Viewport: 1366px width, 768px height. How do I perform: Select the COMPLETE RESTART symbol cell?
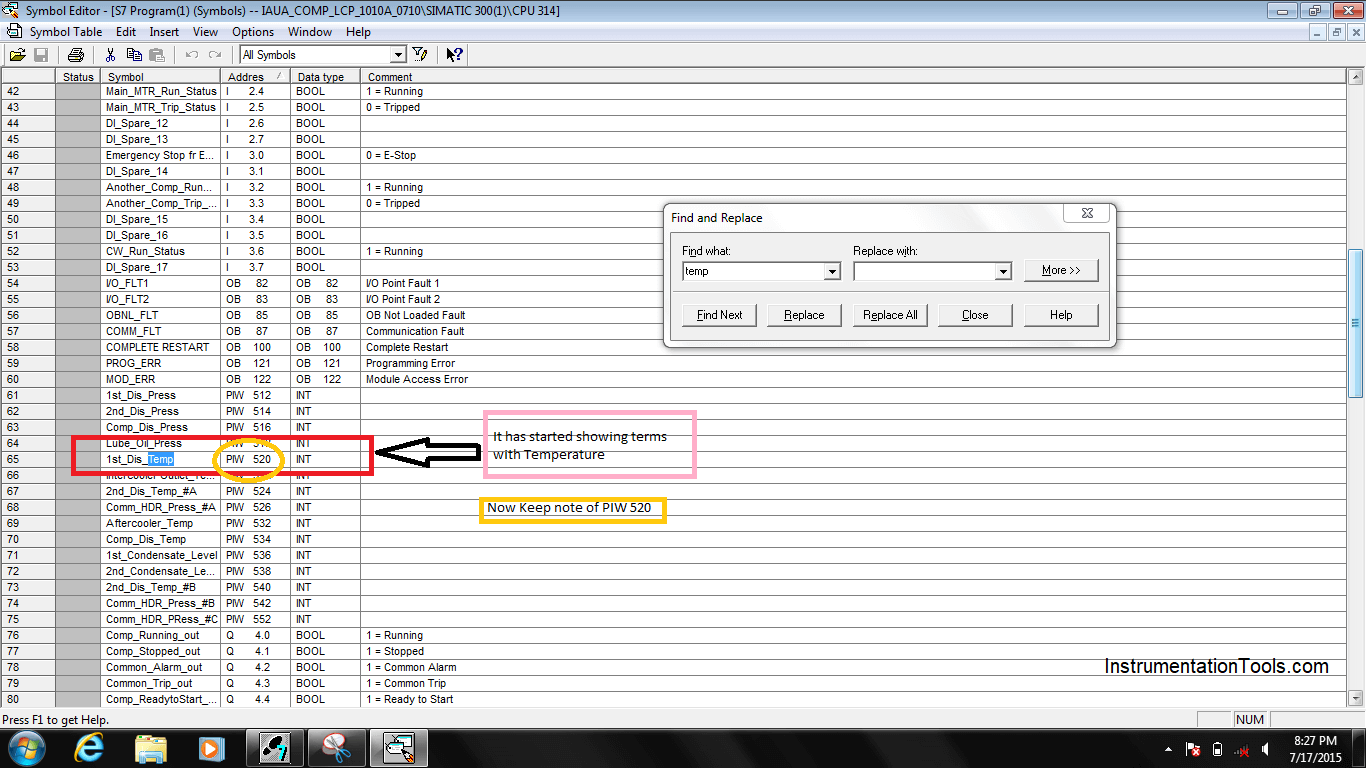[x=161, y=347]
